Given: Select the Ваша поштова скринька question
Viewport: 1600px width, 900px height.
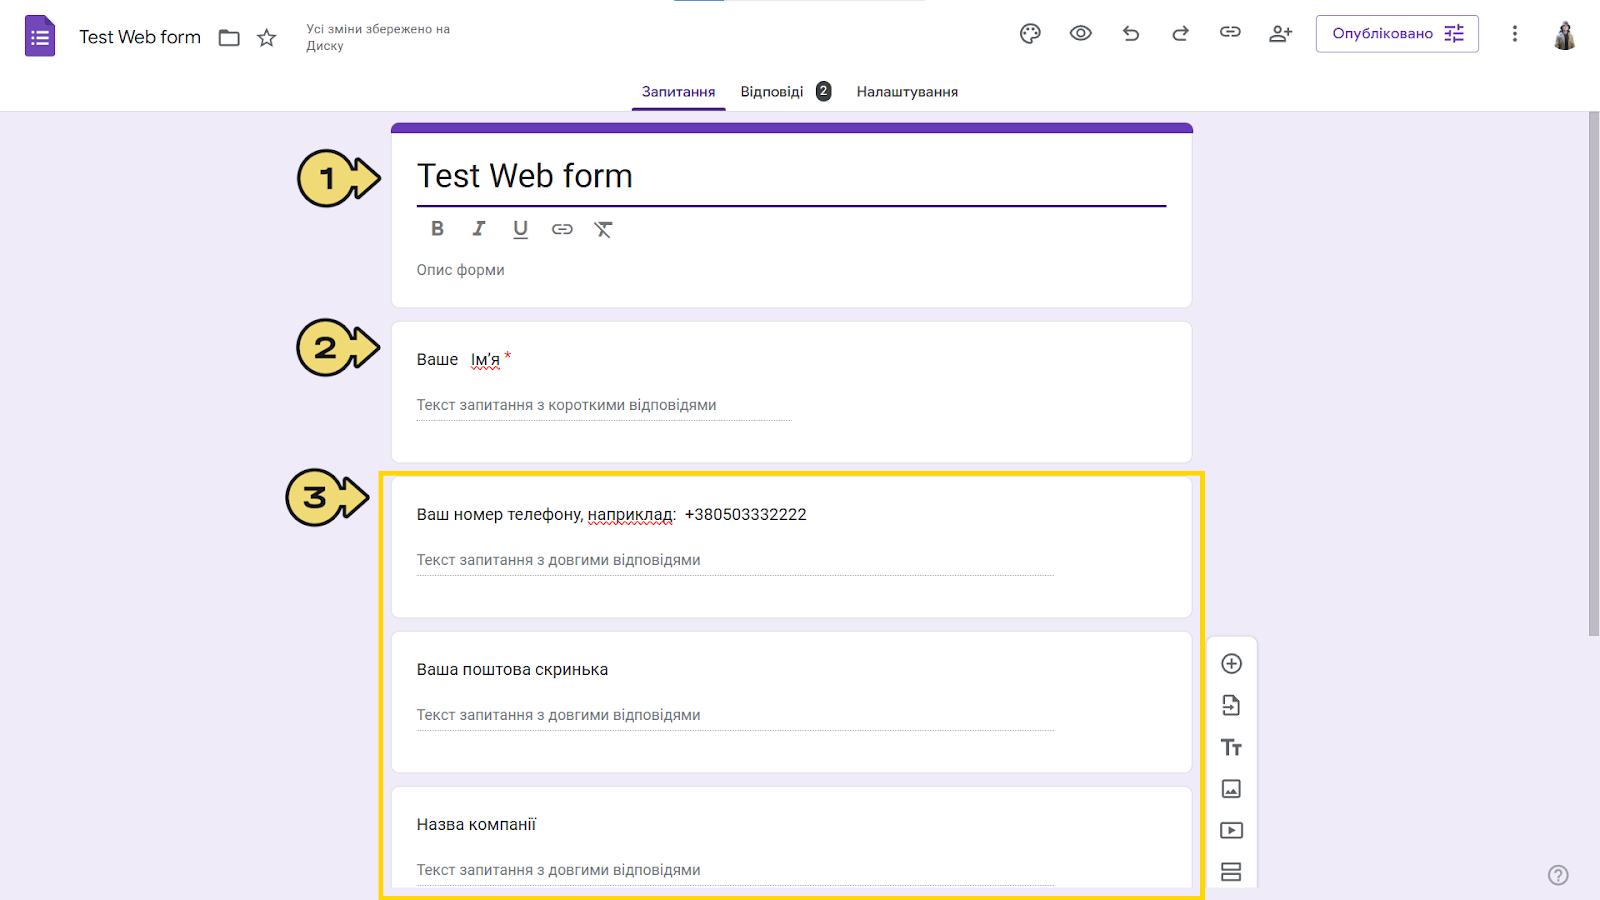Looking at the screenshot, I should [791, 702].
